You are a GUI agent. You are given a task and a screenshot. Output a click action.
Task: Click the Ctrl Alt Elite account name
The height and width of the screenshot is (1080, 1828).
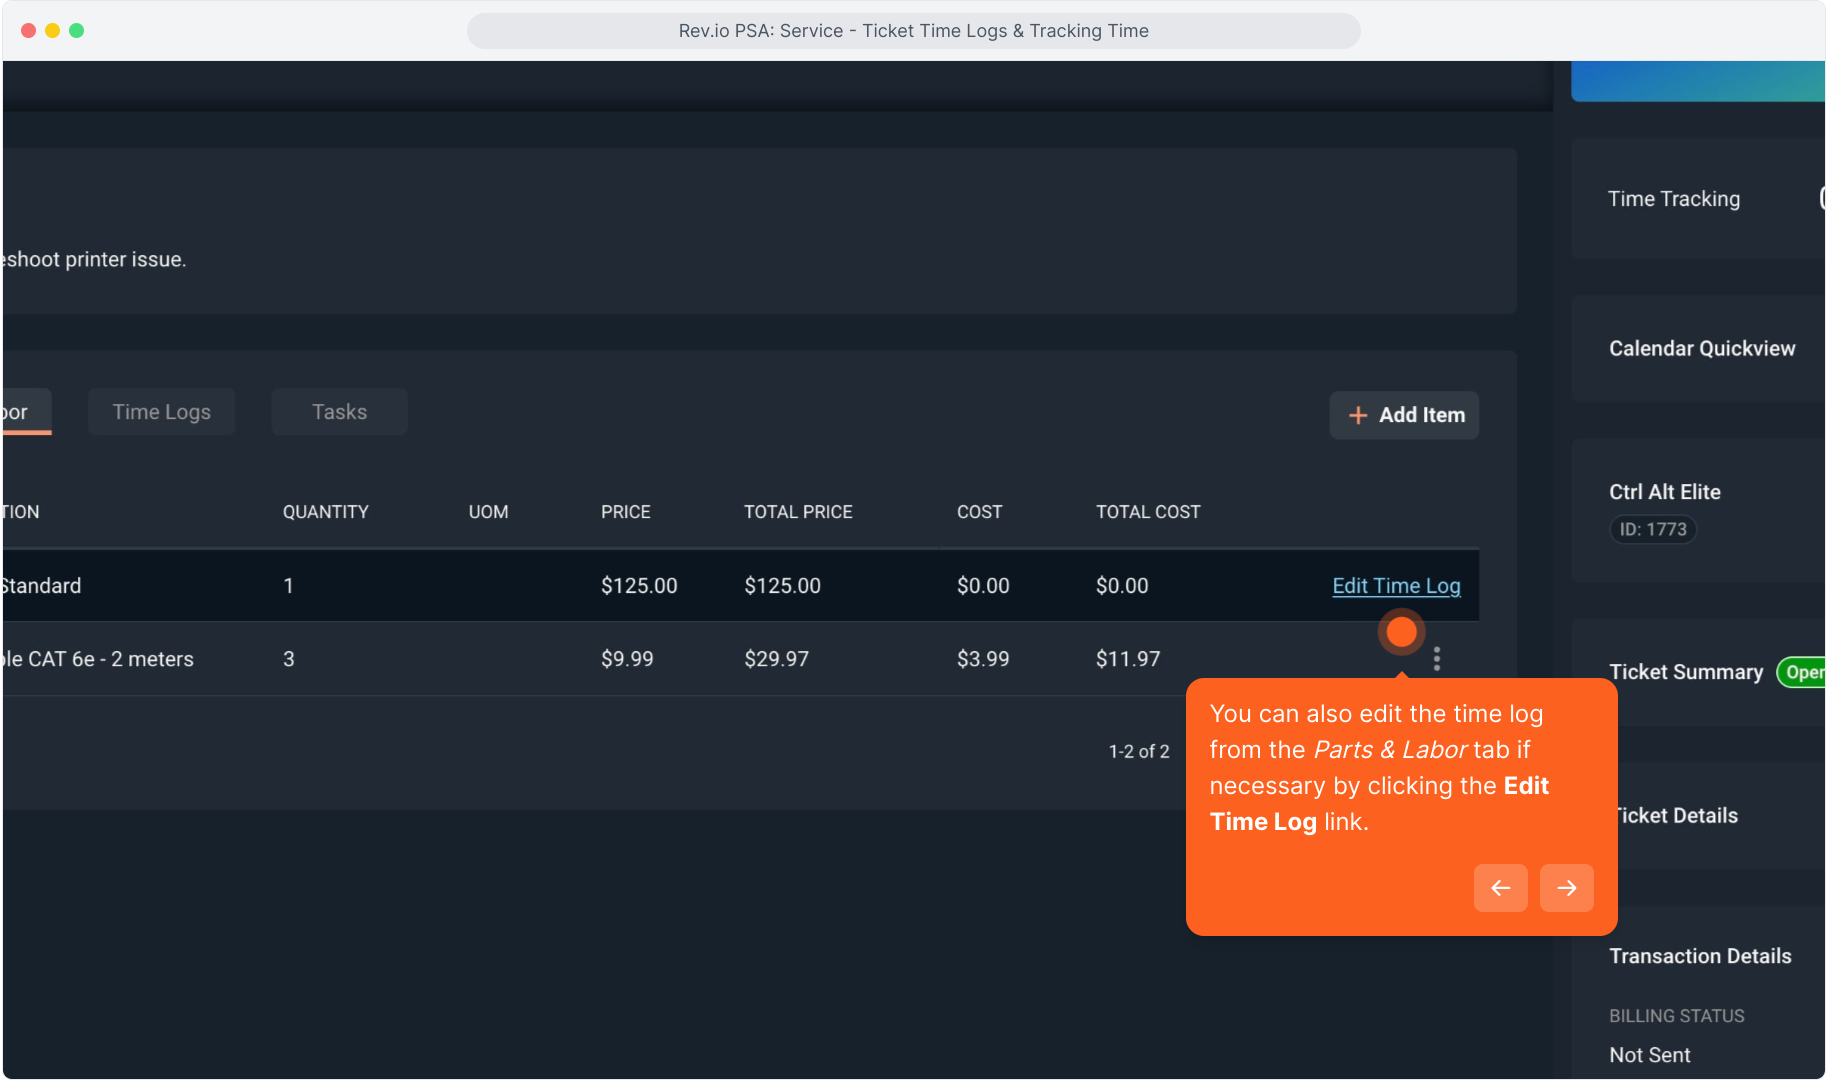point(1664,492)
